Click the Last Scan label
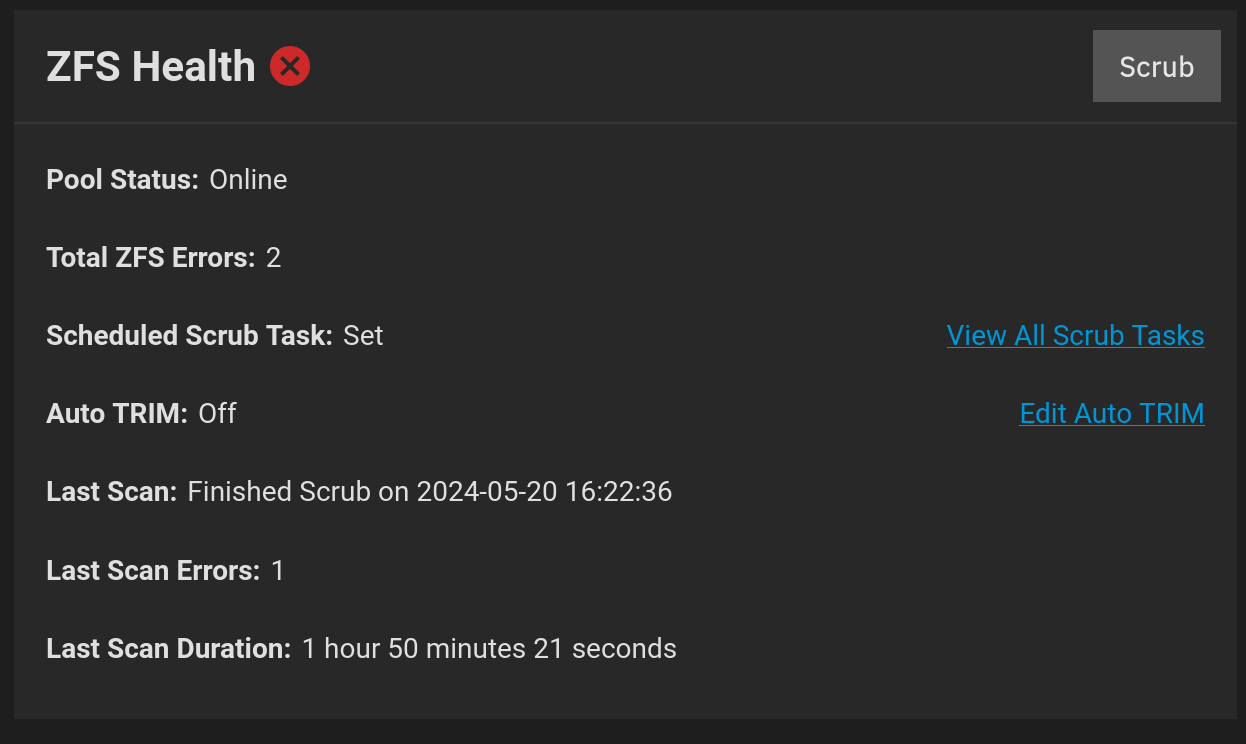Screen dimensions: 1246x744 (x=112, y=491)
